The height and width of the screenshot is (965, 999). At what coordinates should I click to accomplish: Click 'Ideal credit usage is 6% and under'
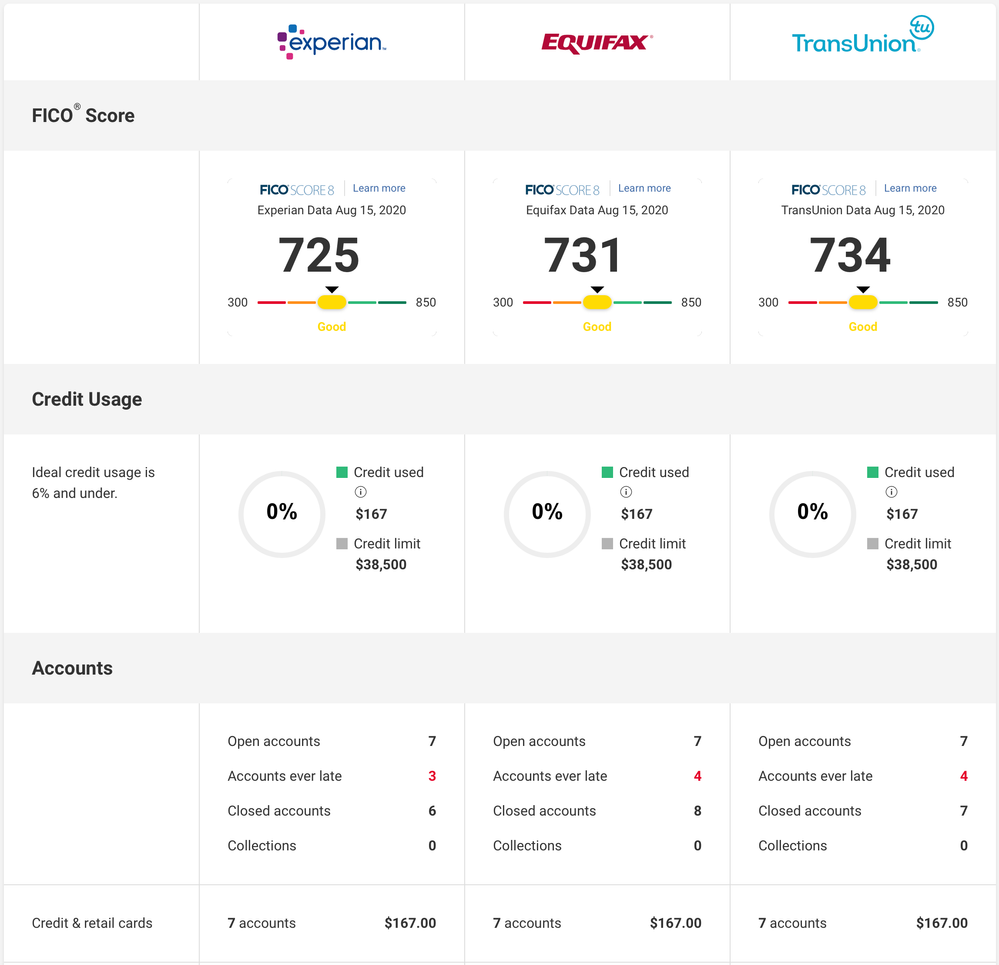(93, 483)
